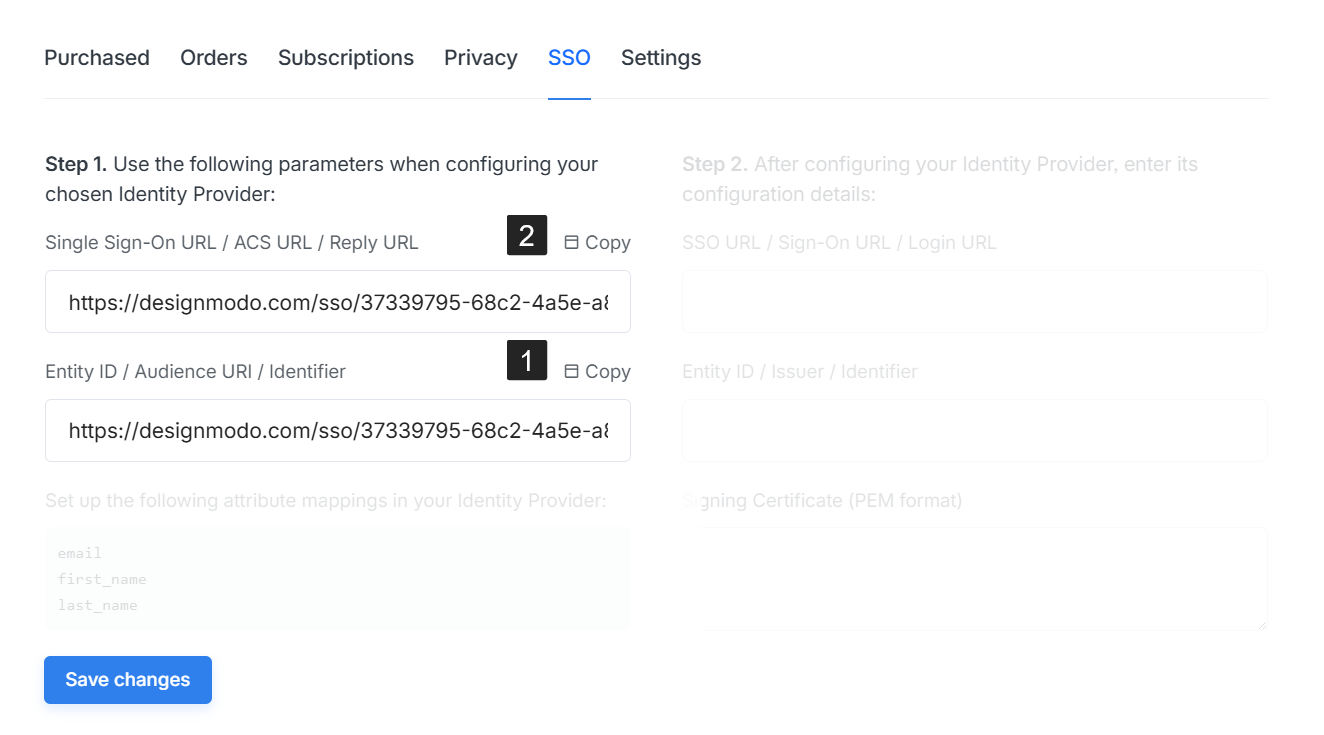Focus the Entity ID / Issuer input
This screenshot has height=735, width=1324.
coord(974,431)
